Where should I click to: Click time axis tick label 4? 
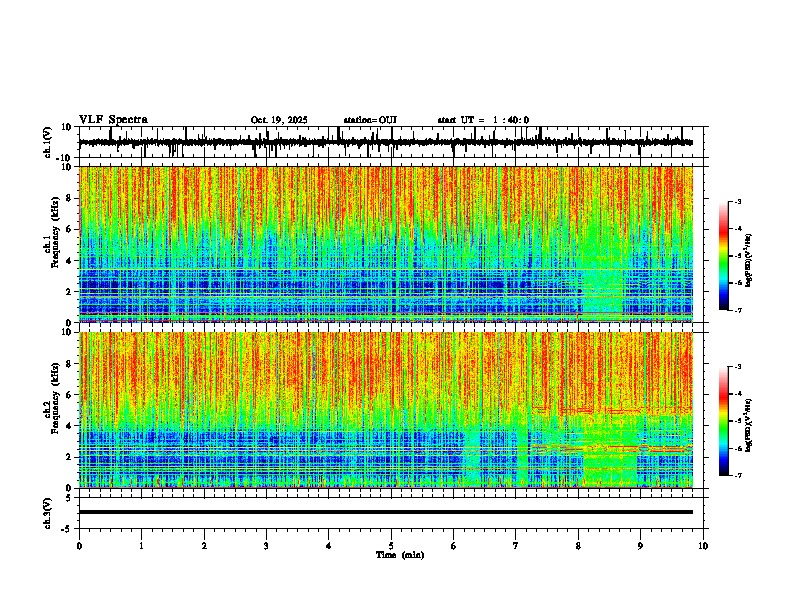(329, 546)
